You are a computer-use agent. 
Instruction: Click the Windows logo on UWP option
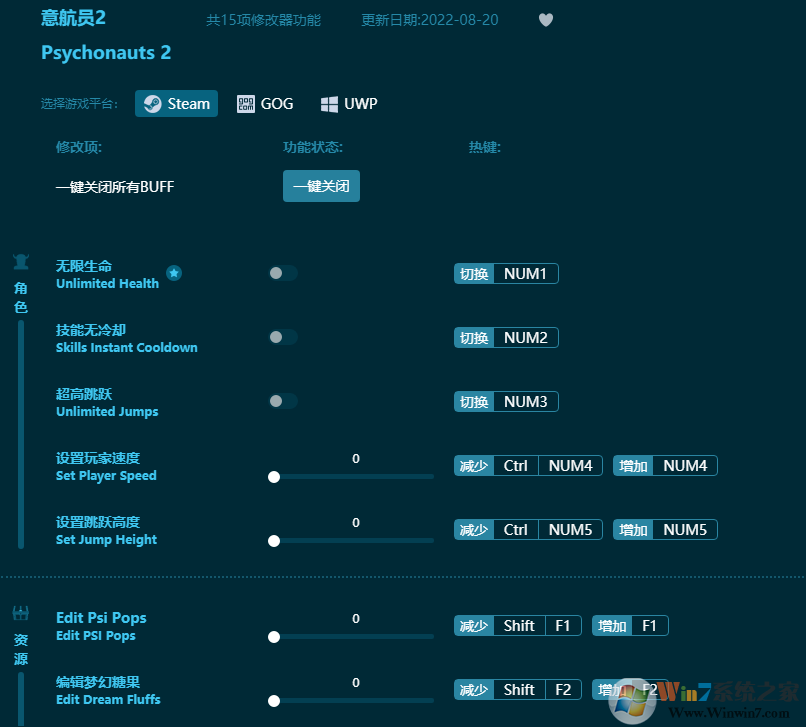tap(330, 103)
